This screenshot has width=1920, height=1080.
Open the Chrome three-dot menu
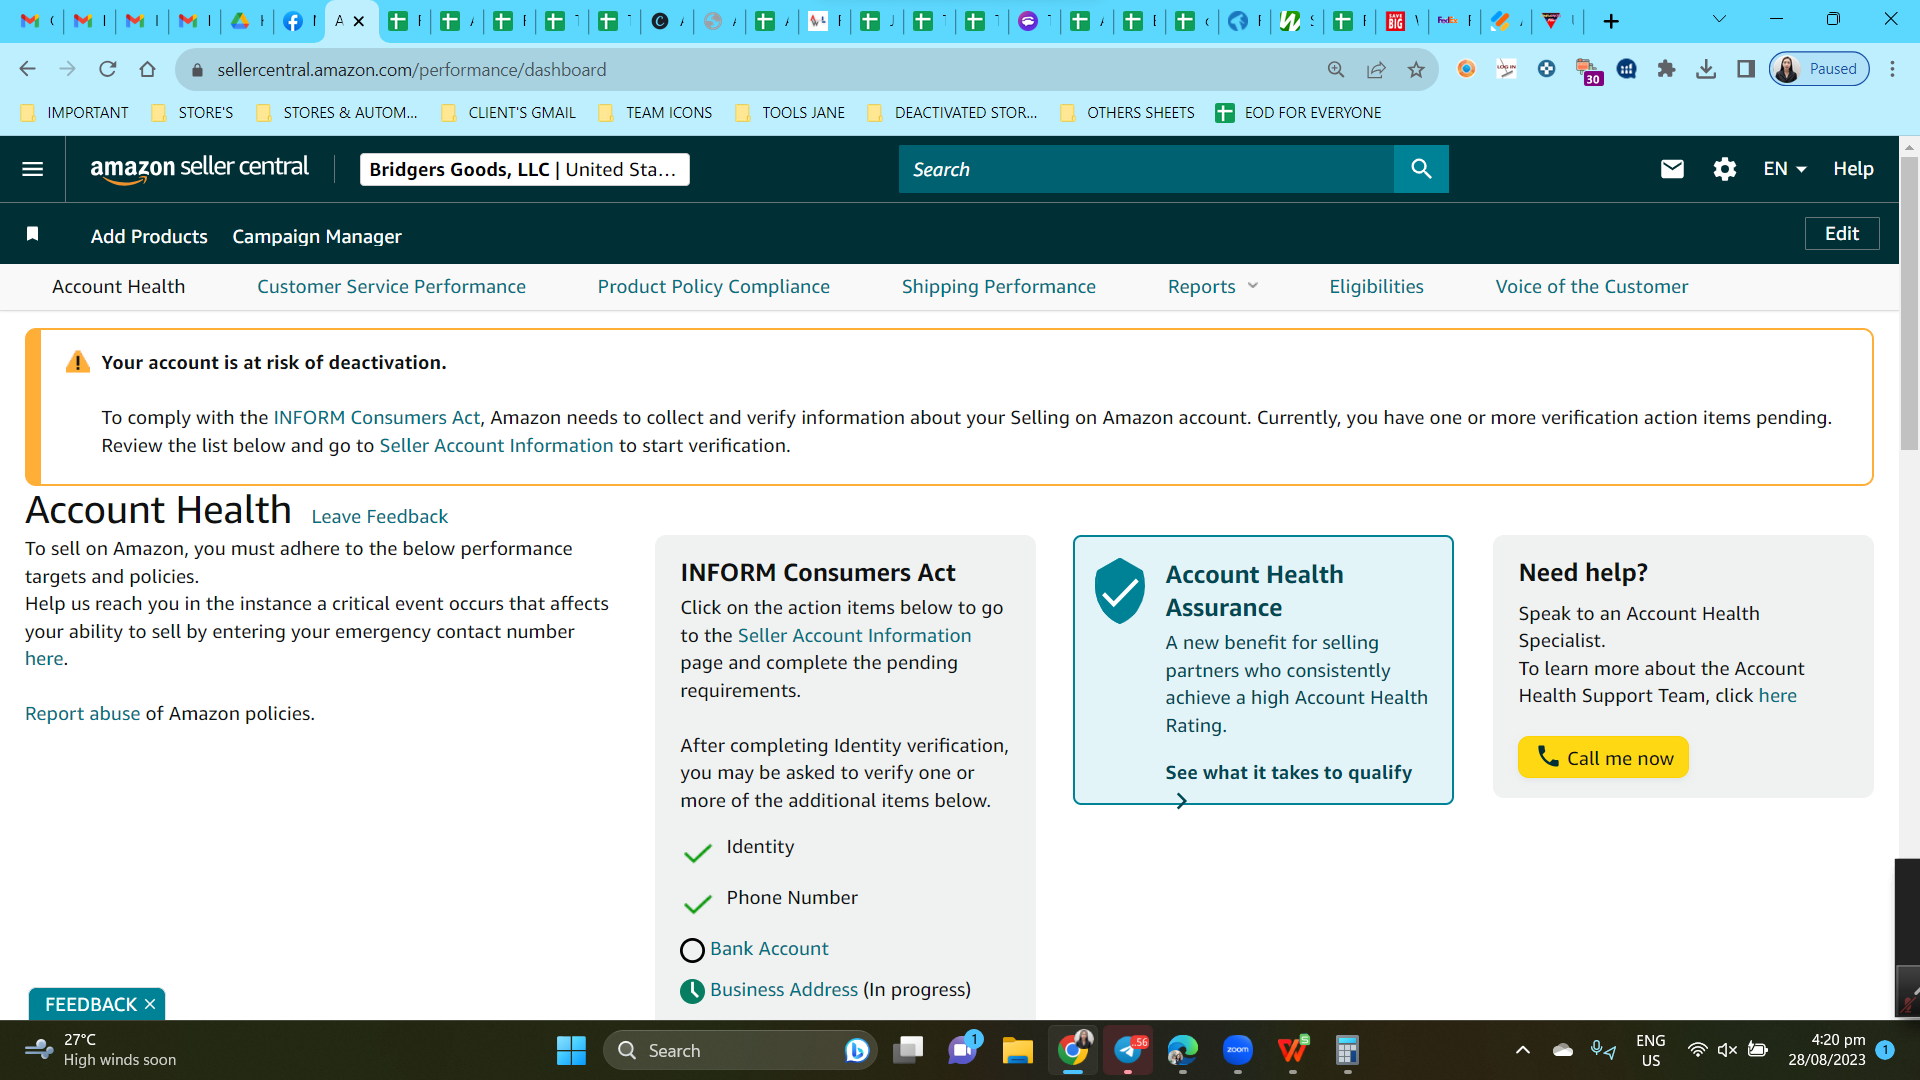point(1892,69)
